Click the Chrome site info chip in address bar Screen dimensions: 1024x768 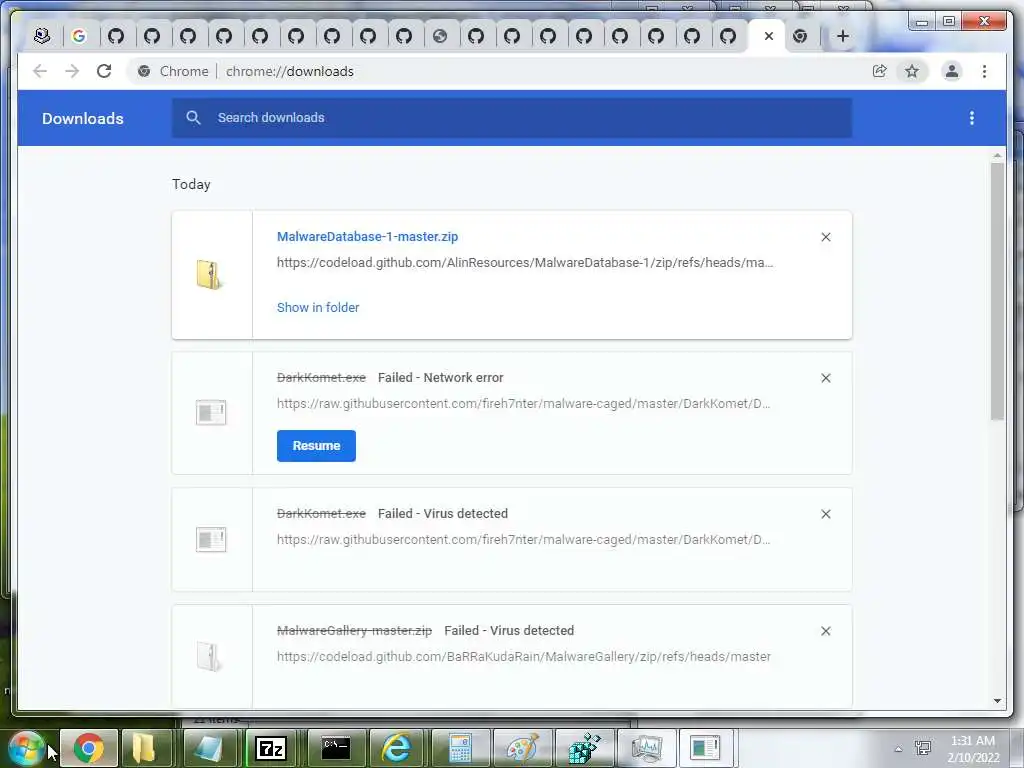click(x=173, y=71)
